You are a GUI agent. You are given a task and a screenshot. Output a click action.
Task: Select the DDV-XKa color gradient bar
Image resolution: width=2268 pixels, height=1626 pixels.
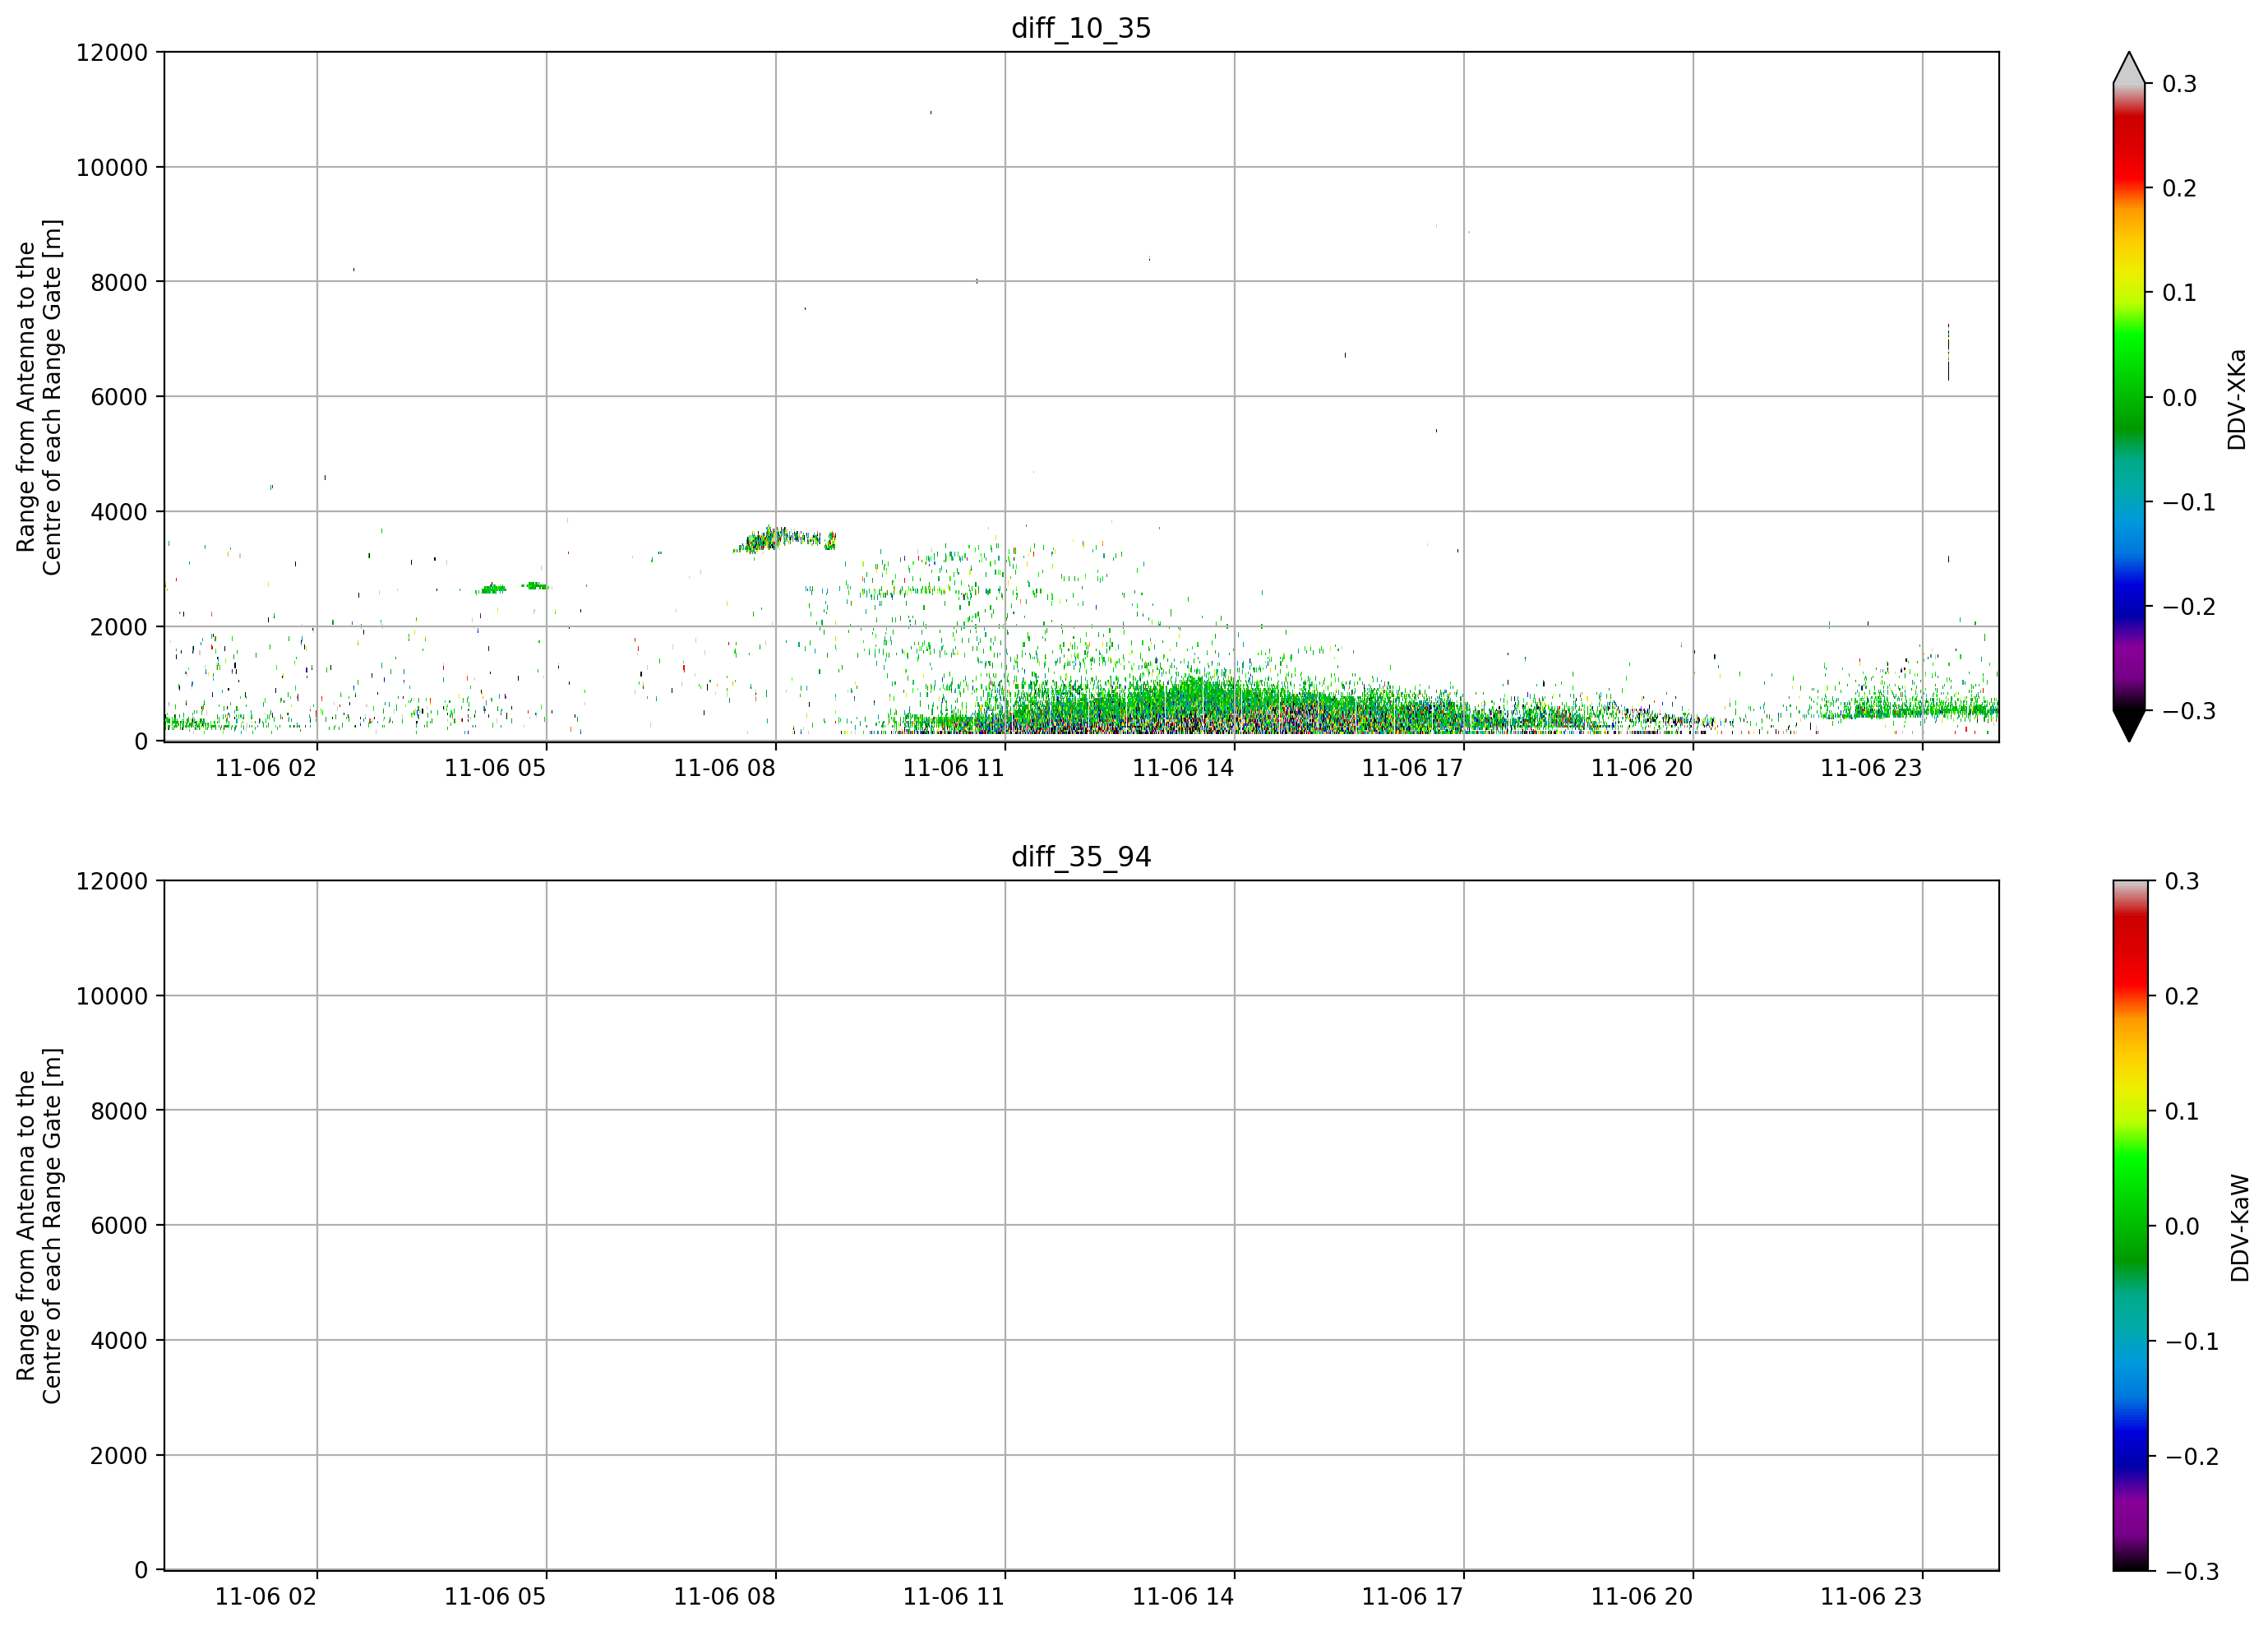[x=2129, y=397]
